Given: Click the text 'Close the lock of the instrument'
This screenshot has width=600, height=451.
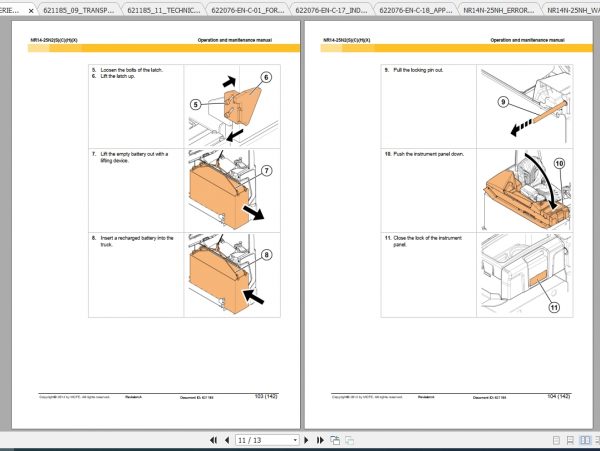Looking at the screenshot, I should coord(427,238).
